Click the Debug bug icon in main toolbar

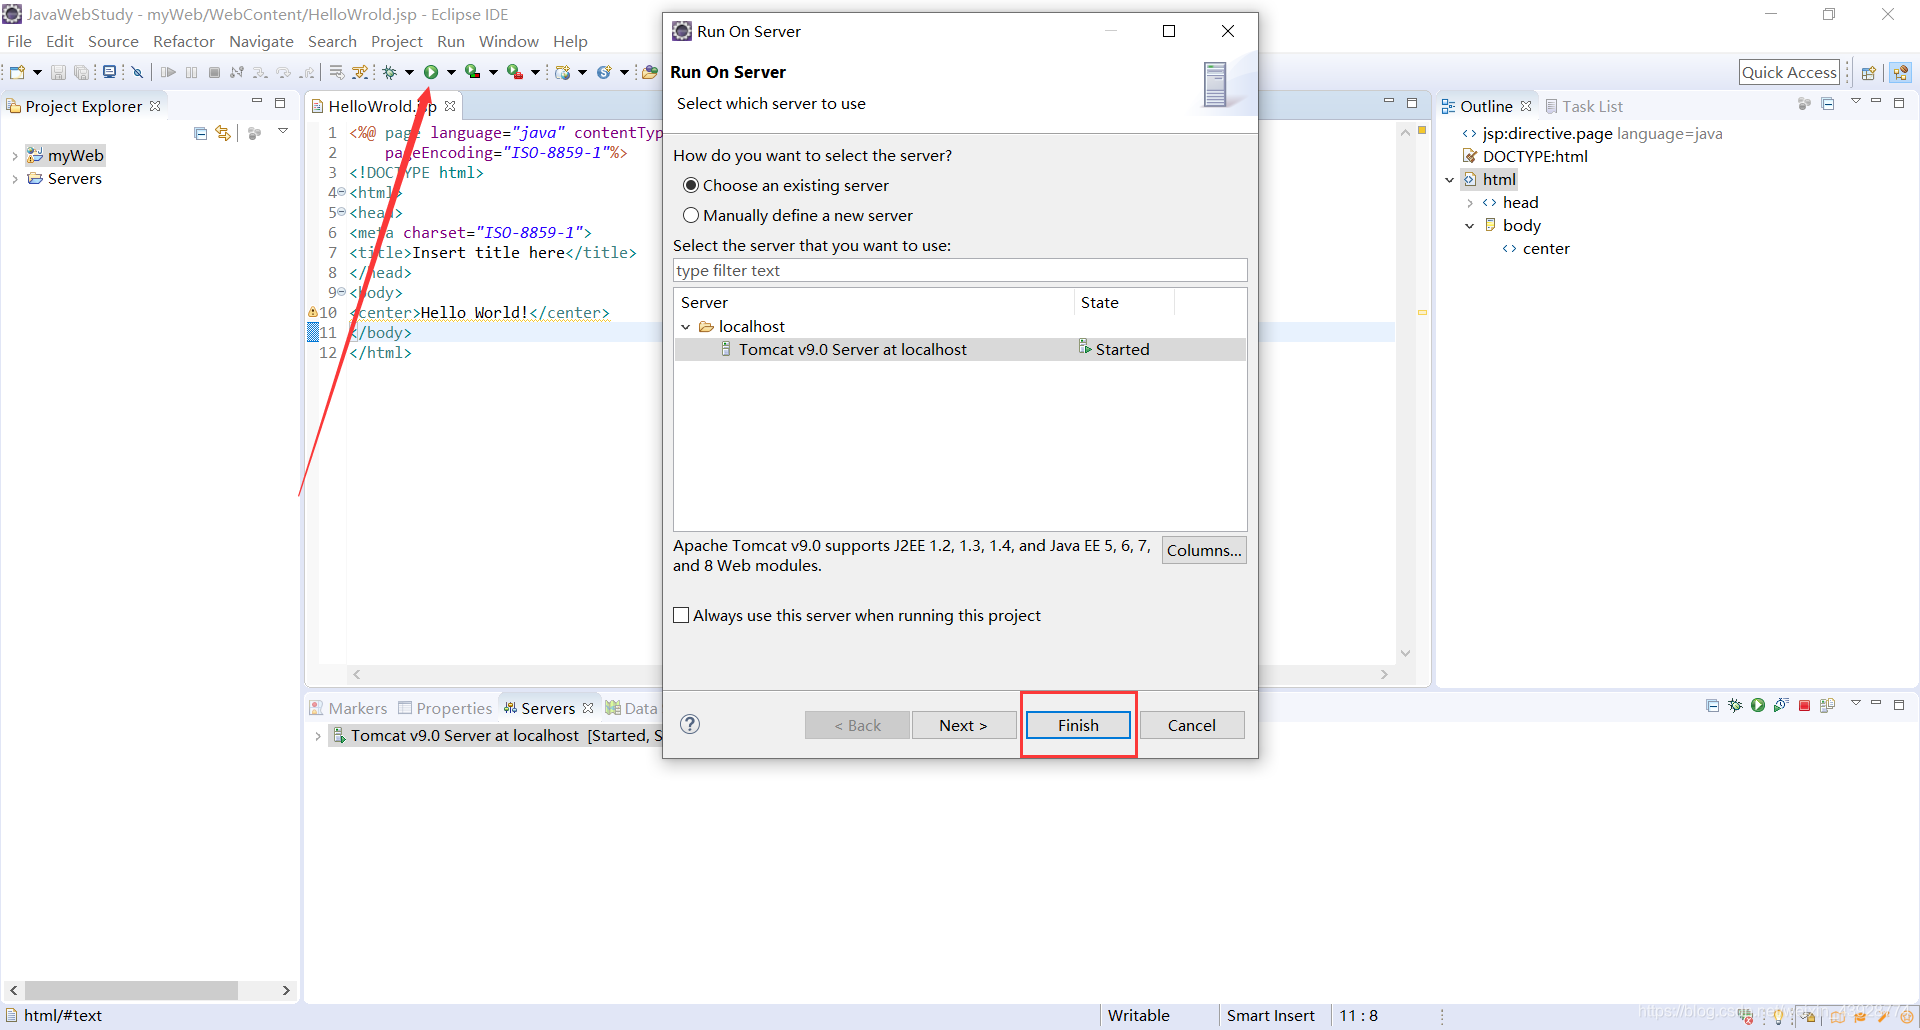pos(390,72)
